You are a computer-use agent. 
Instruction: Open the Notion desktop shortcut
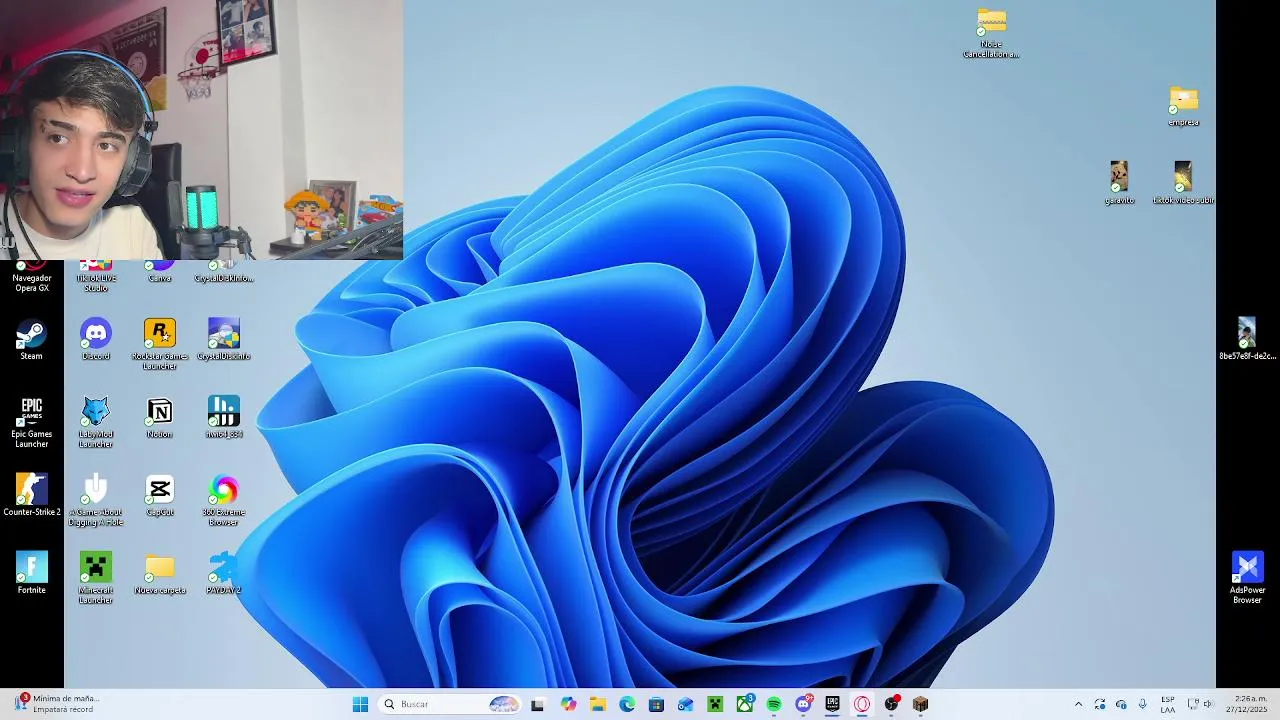pyautogui.click(x=160, y=418)
